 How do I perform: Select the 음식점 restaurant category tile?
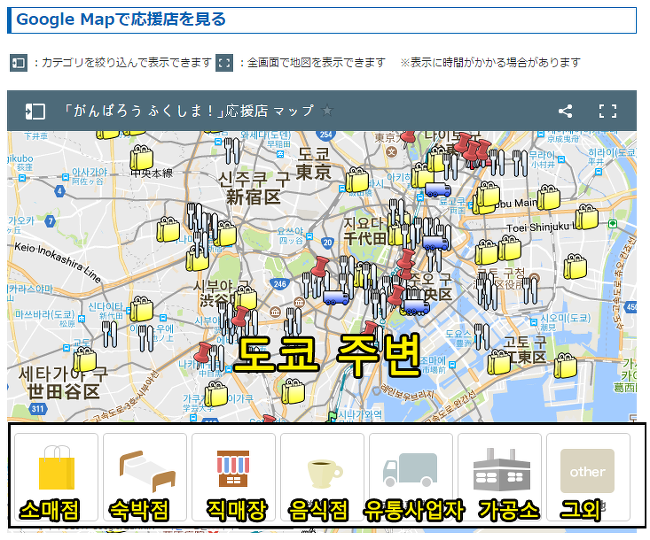click(322, 477)
